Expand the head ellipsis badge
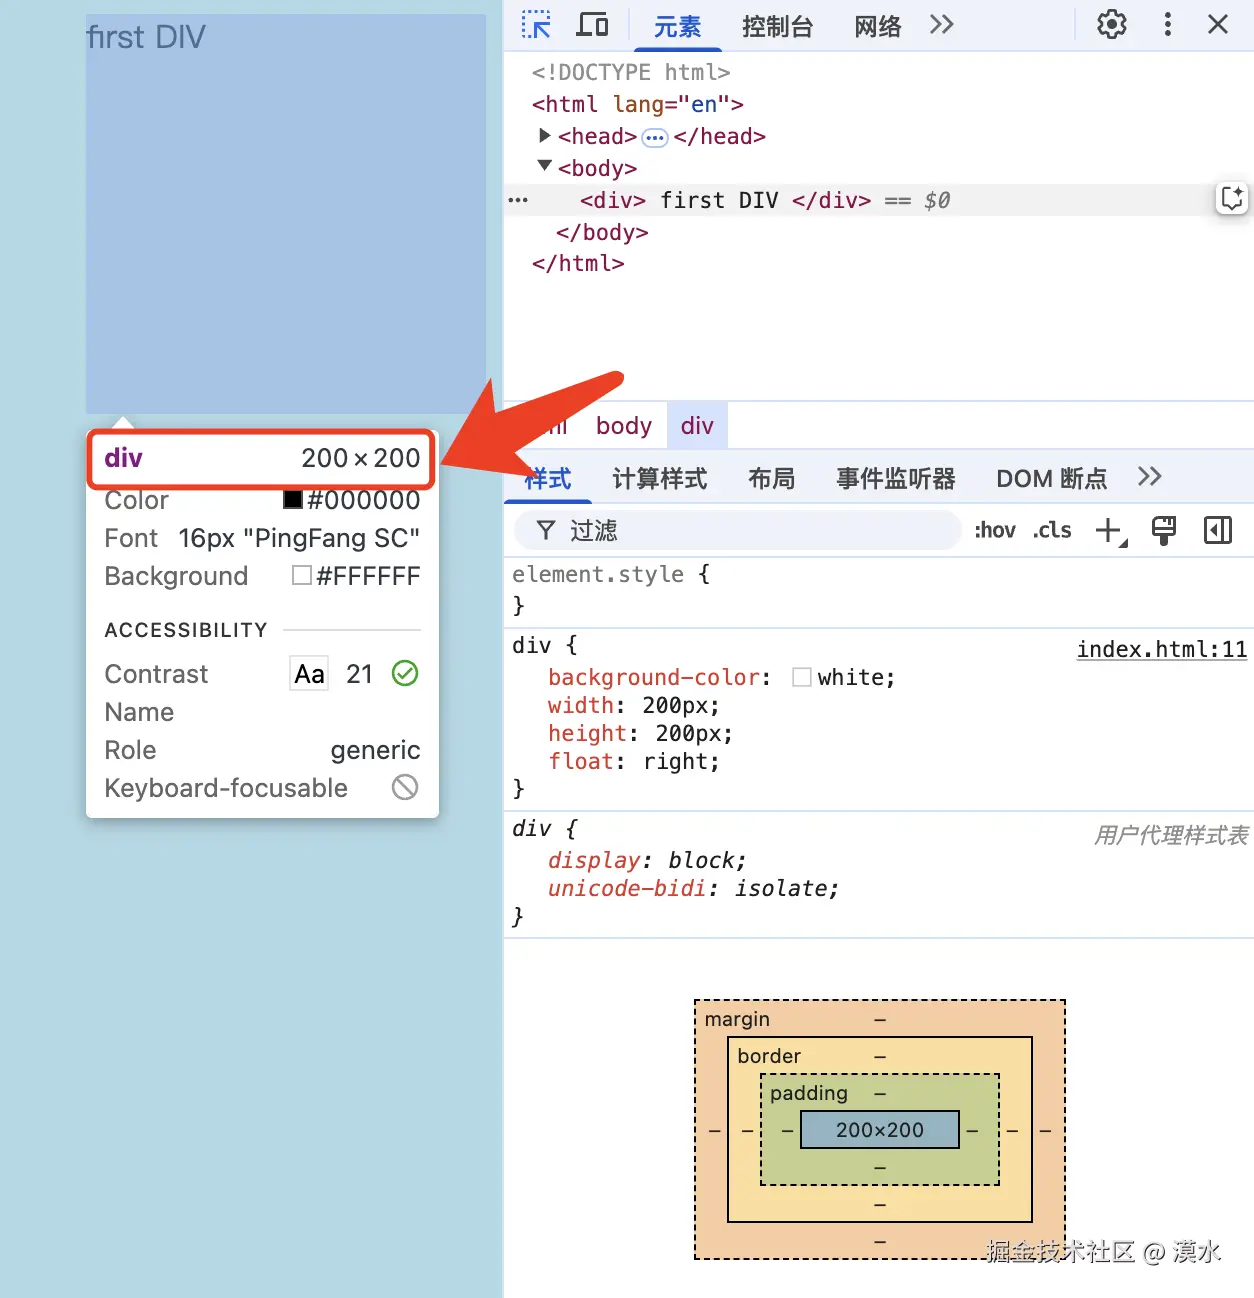 [655, 137]
